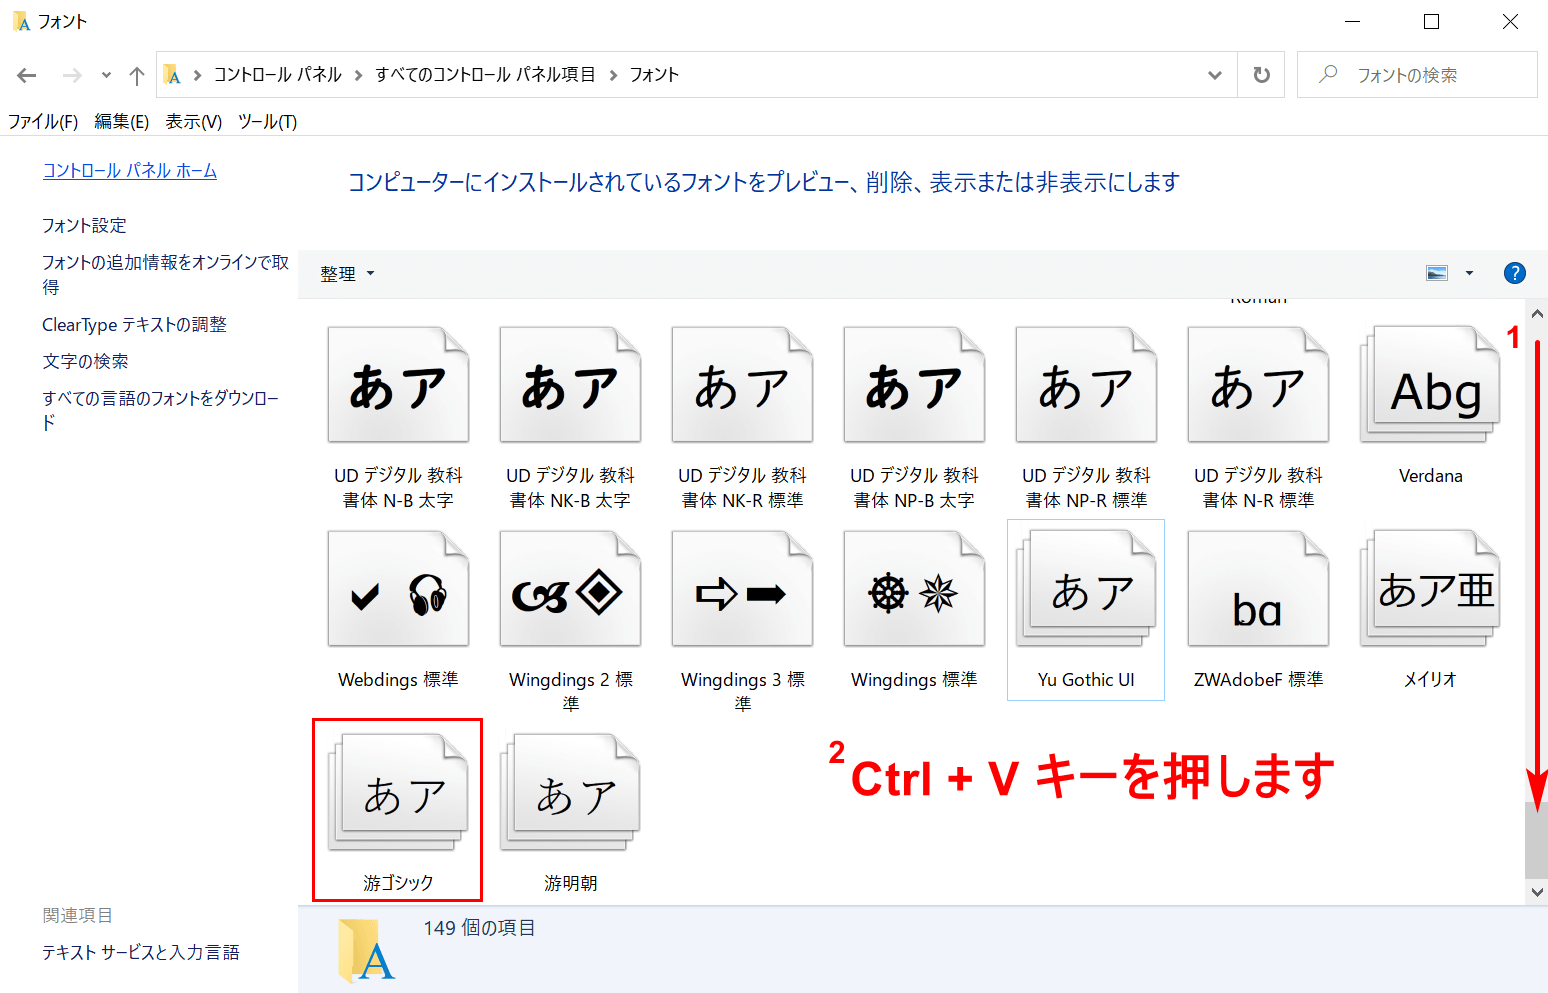Click the Yu Gothic UI name label
This screenshot has height=993, width=1548.
pos(1086,680)
